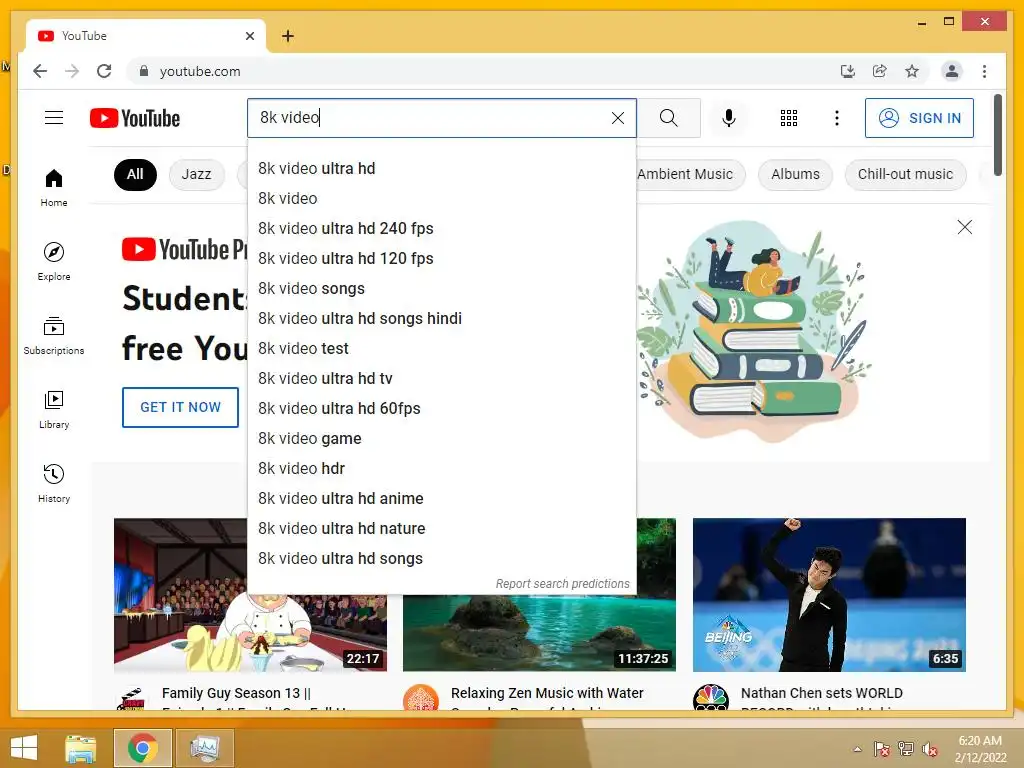Open Explore in the sidebar

54,261
